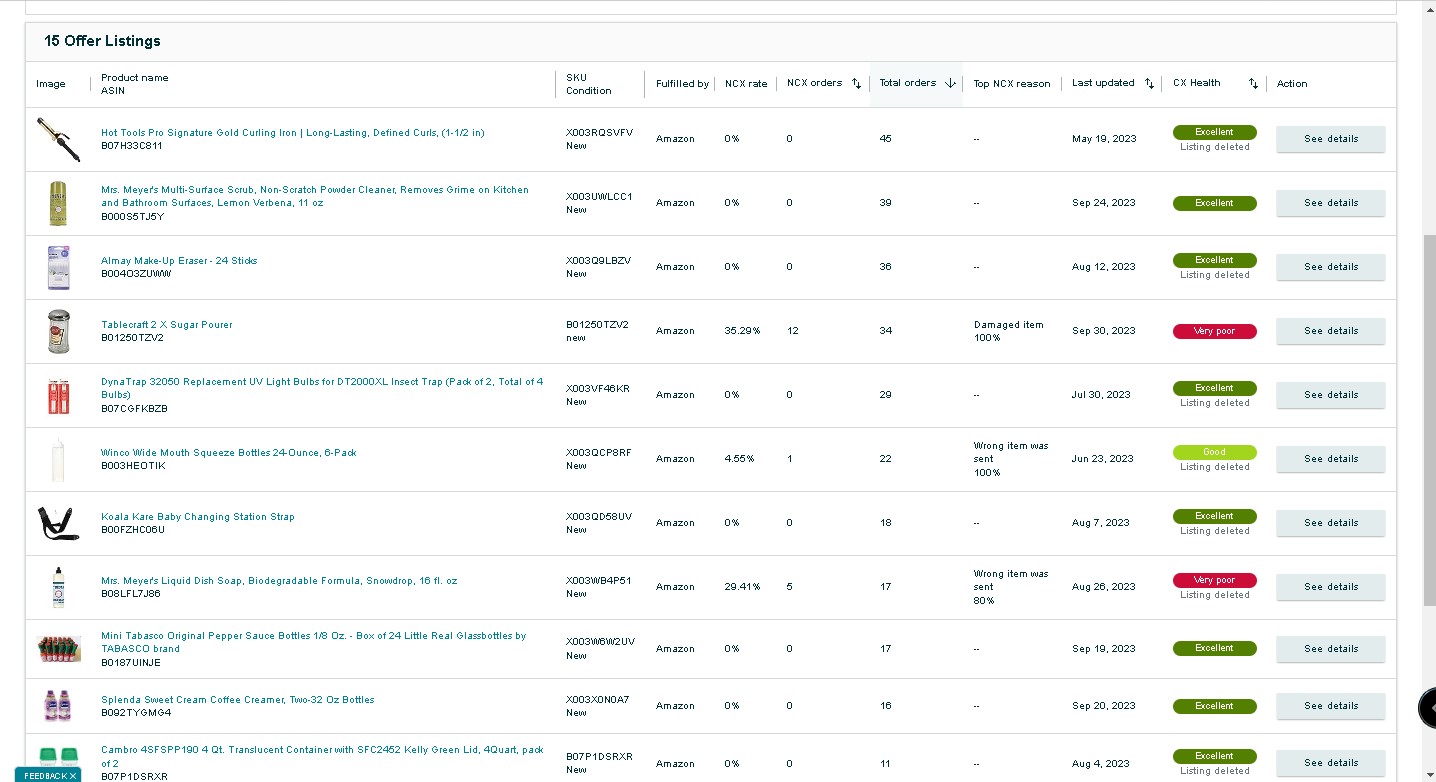See details for Mini Tabasco Bottles

tap(1330, 649)
